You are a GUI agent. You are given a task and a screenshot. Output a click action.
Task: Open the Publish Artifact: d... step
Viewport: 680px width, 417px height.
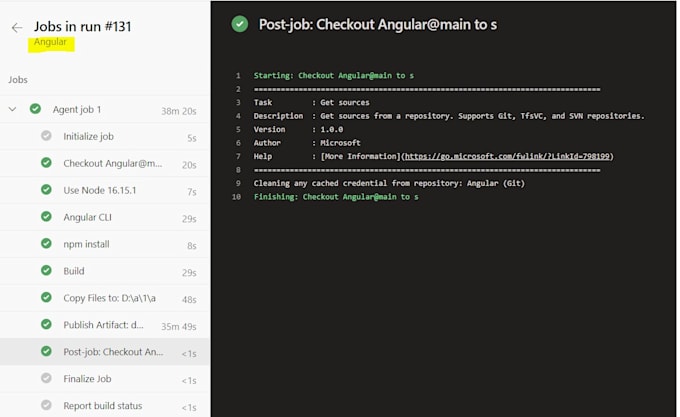tap(105, 325)
